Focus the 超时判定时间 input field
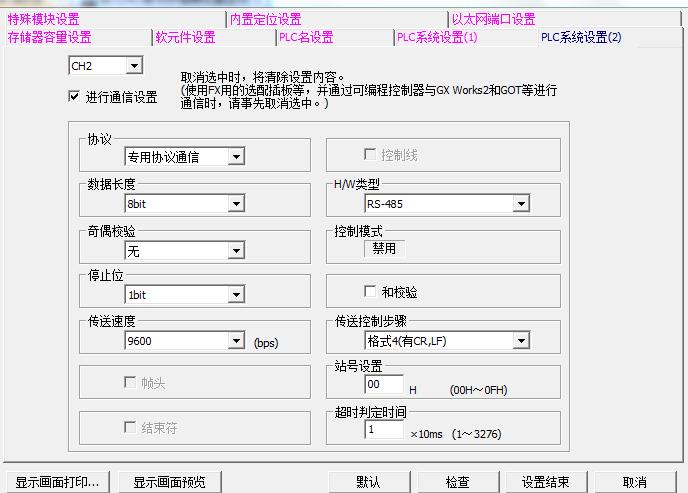688x493 pixels. (x=383, y=430)
